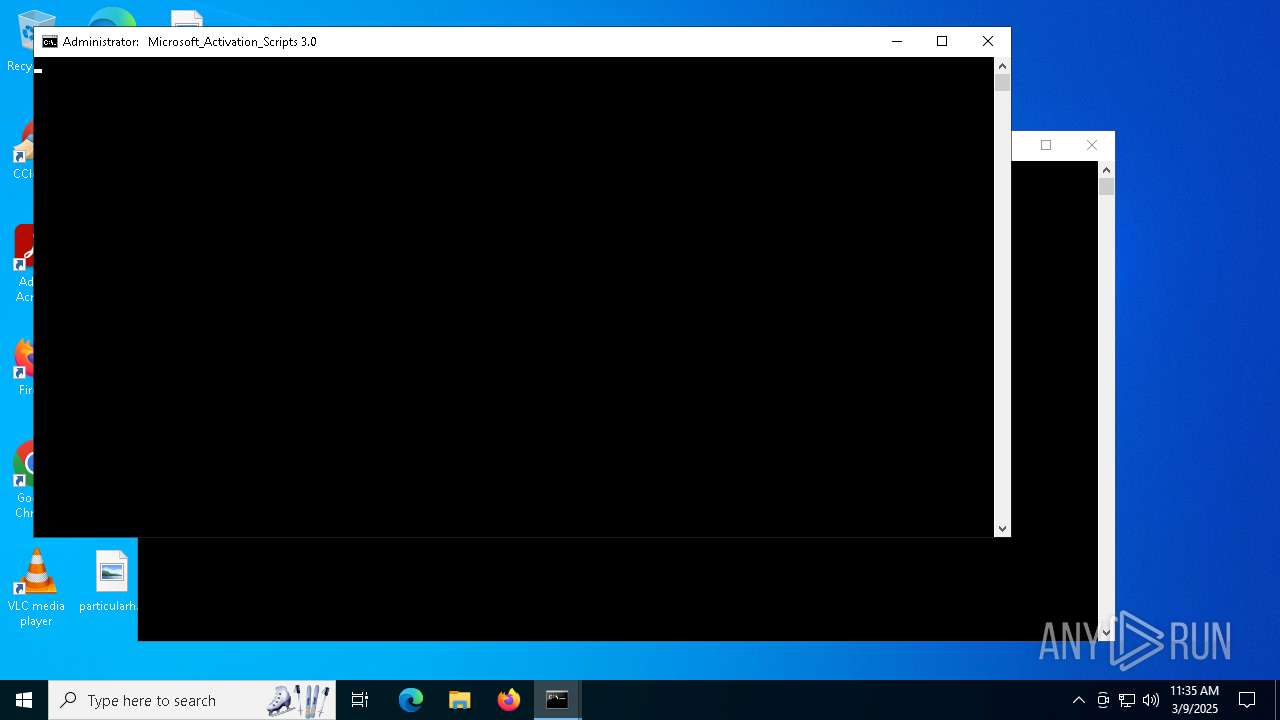Click the Command Prompt taskbar button
Viewport: 1280px width, 720px height.
[x=557, y=700]
